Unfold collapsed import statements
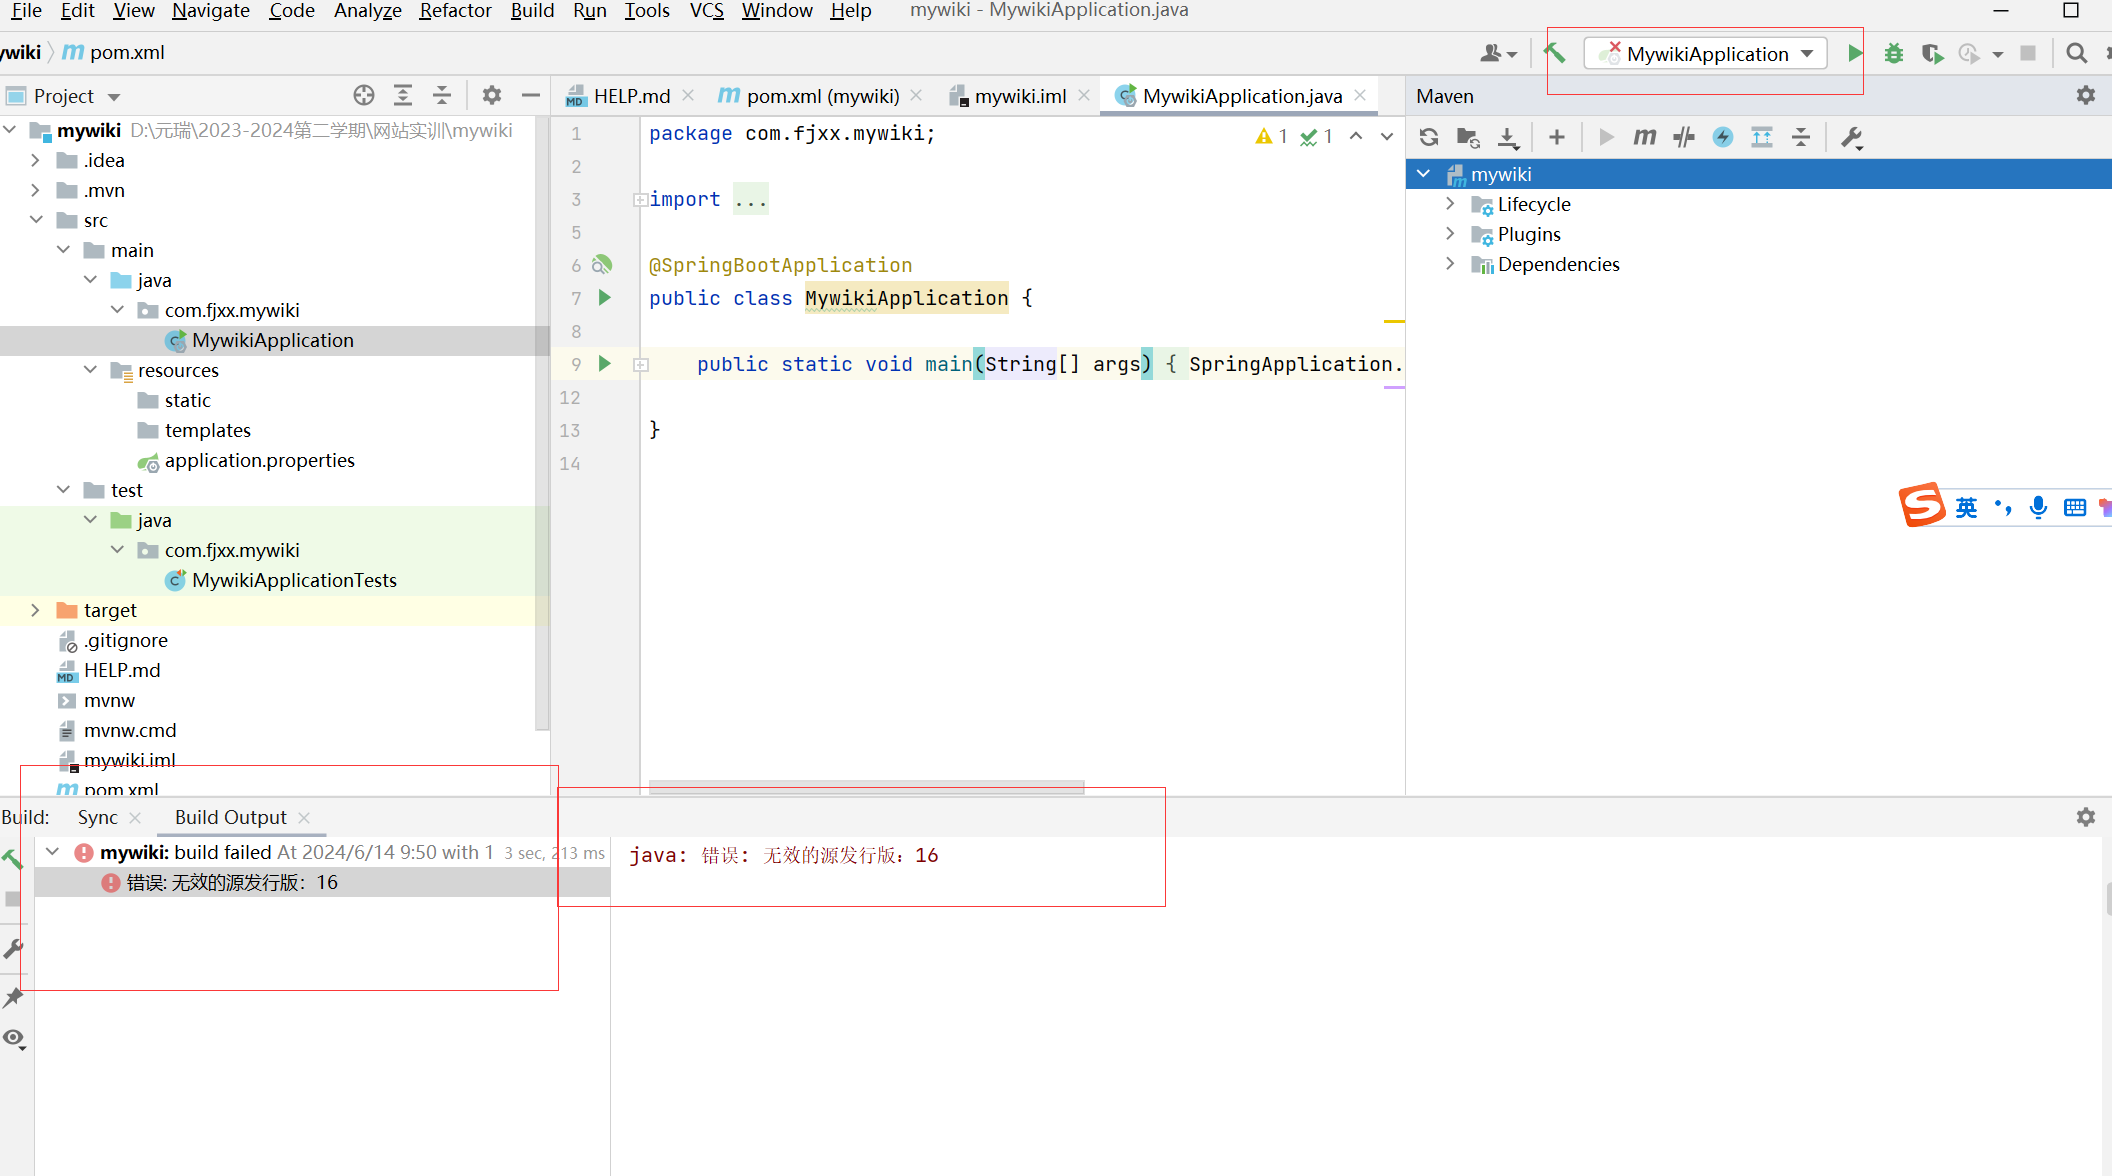The width and height of the screenshot is (2112, 1176). (x=640, y=200)
